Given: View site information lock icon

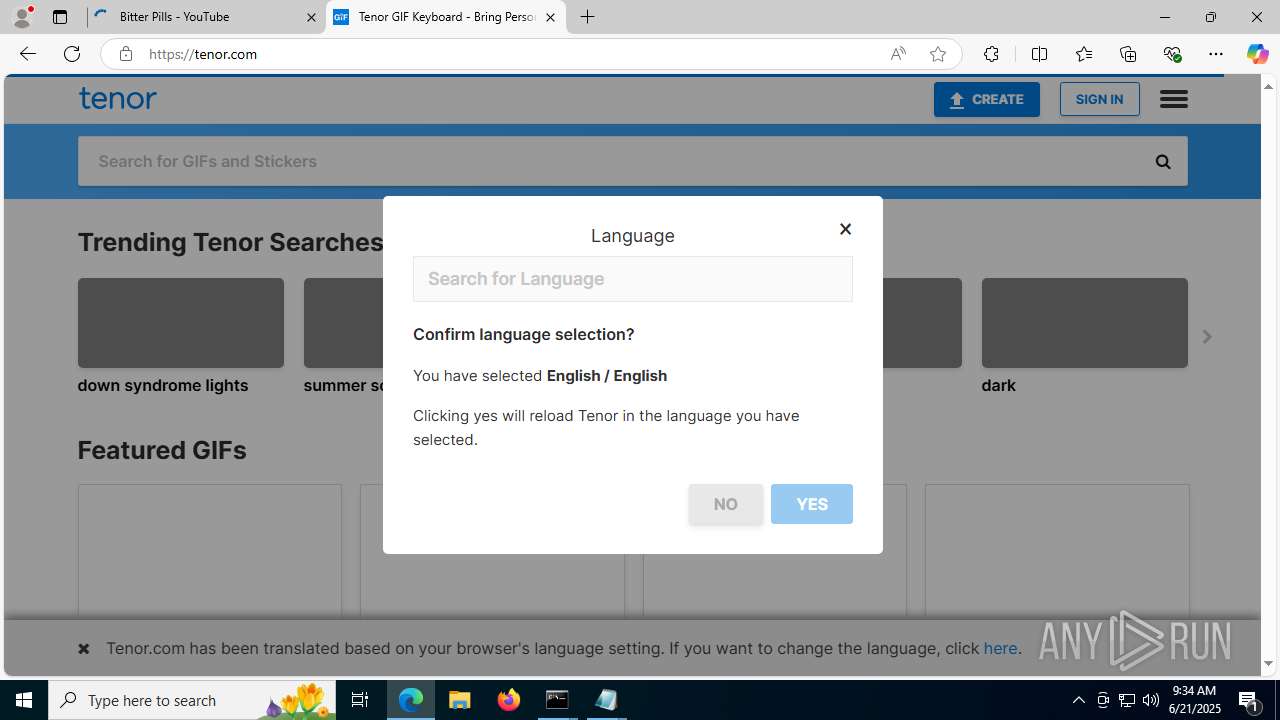Looking at the screenshot, I should (x=125, y=54).
